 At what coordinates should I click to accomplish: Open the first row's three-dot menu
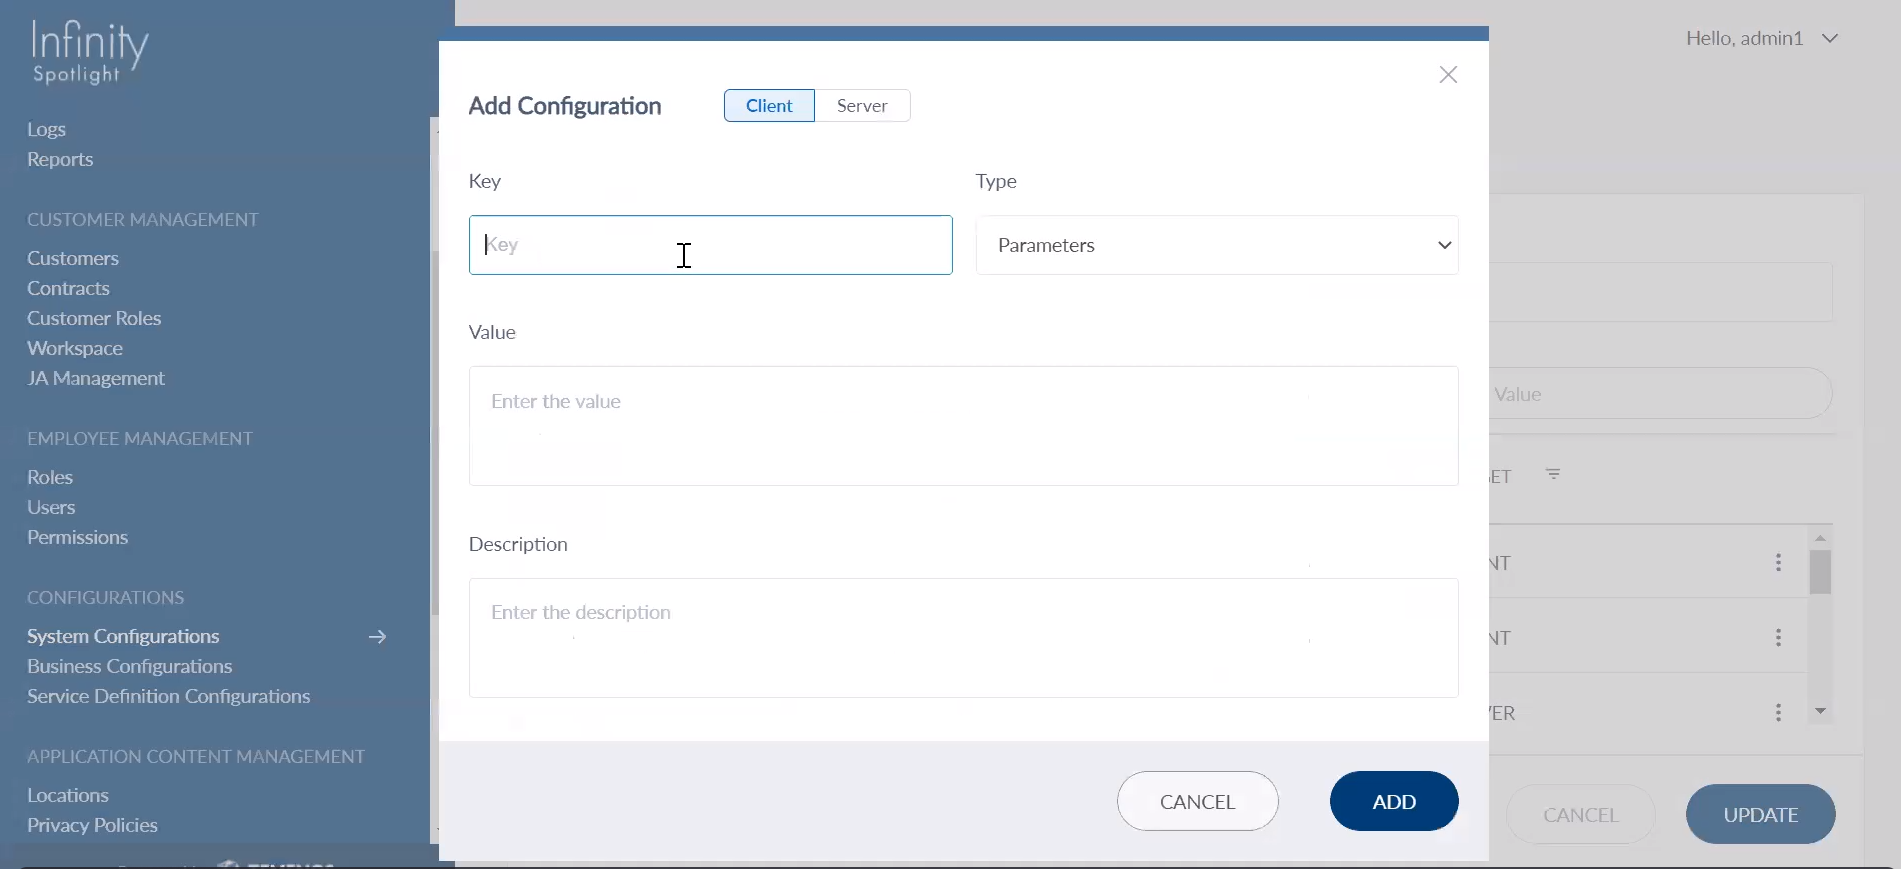coord(1778,563)
